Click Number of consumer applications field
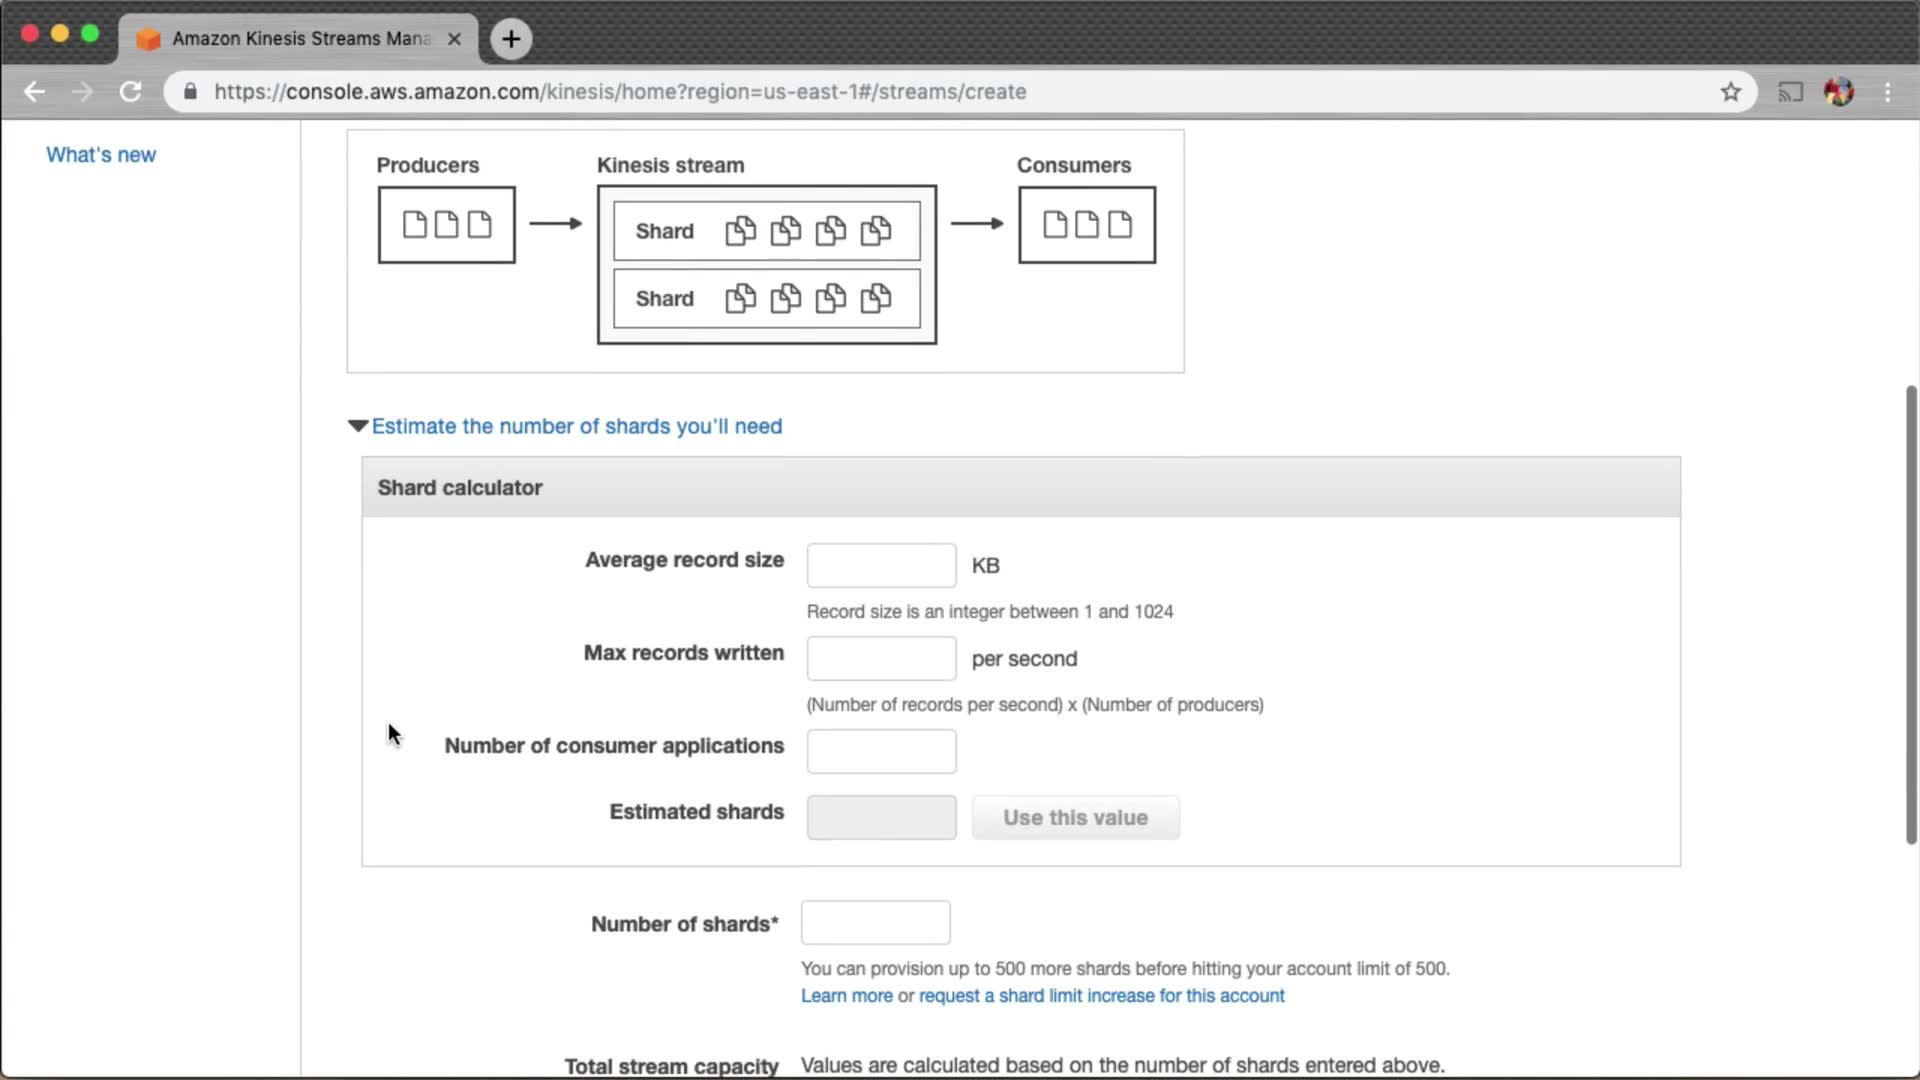The height and width of the screenshot is (1080, 1920). tap(881, 752)
